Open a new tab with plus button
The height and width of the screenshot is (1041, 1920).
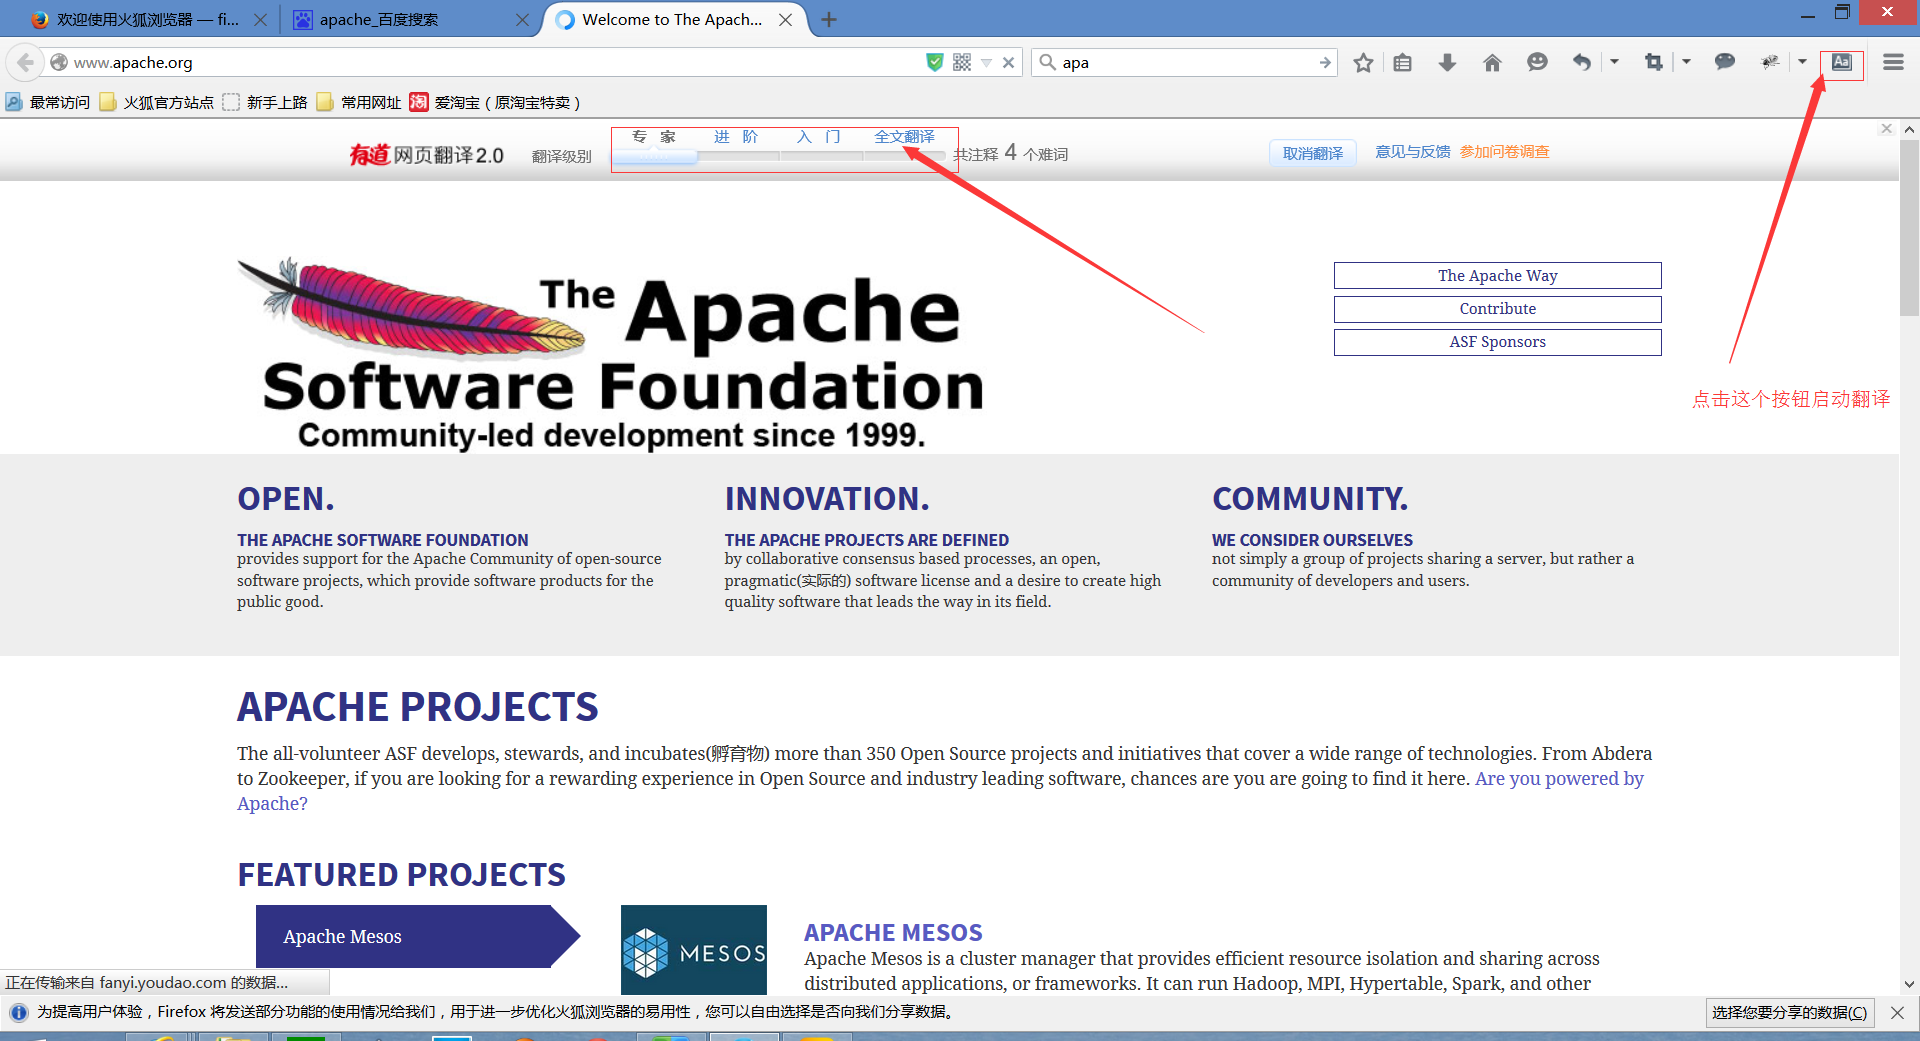click(829, 19)
